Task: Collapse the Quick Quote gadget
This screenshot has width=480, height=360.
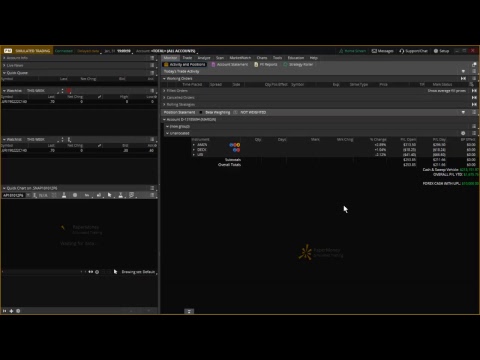Action: coord(4,73)
